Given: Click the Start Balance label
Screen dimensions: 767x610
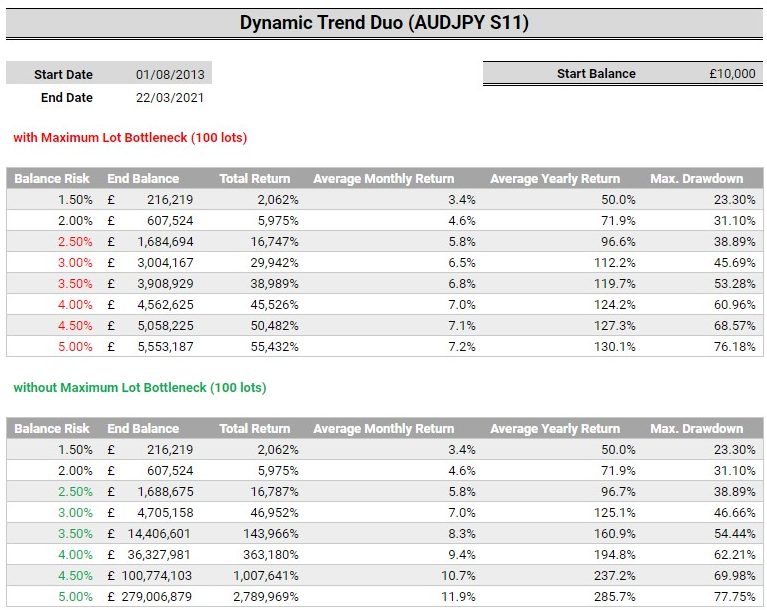Looking at the screenshot, I should (596, 73).
